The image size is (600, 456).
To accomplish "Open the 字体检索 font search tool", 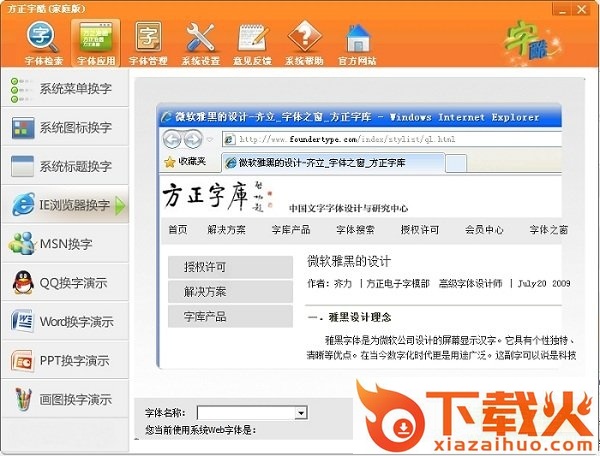I will [x=44, y=41].
